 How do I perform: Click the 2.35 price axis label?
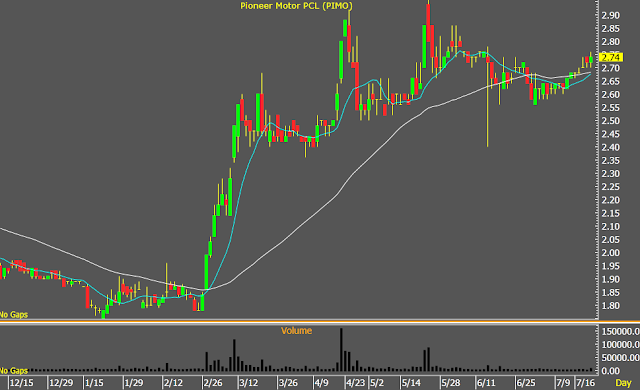point(610,161)
